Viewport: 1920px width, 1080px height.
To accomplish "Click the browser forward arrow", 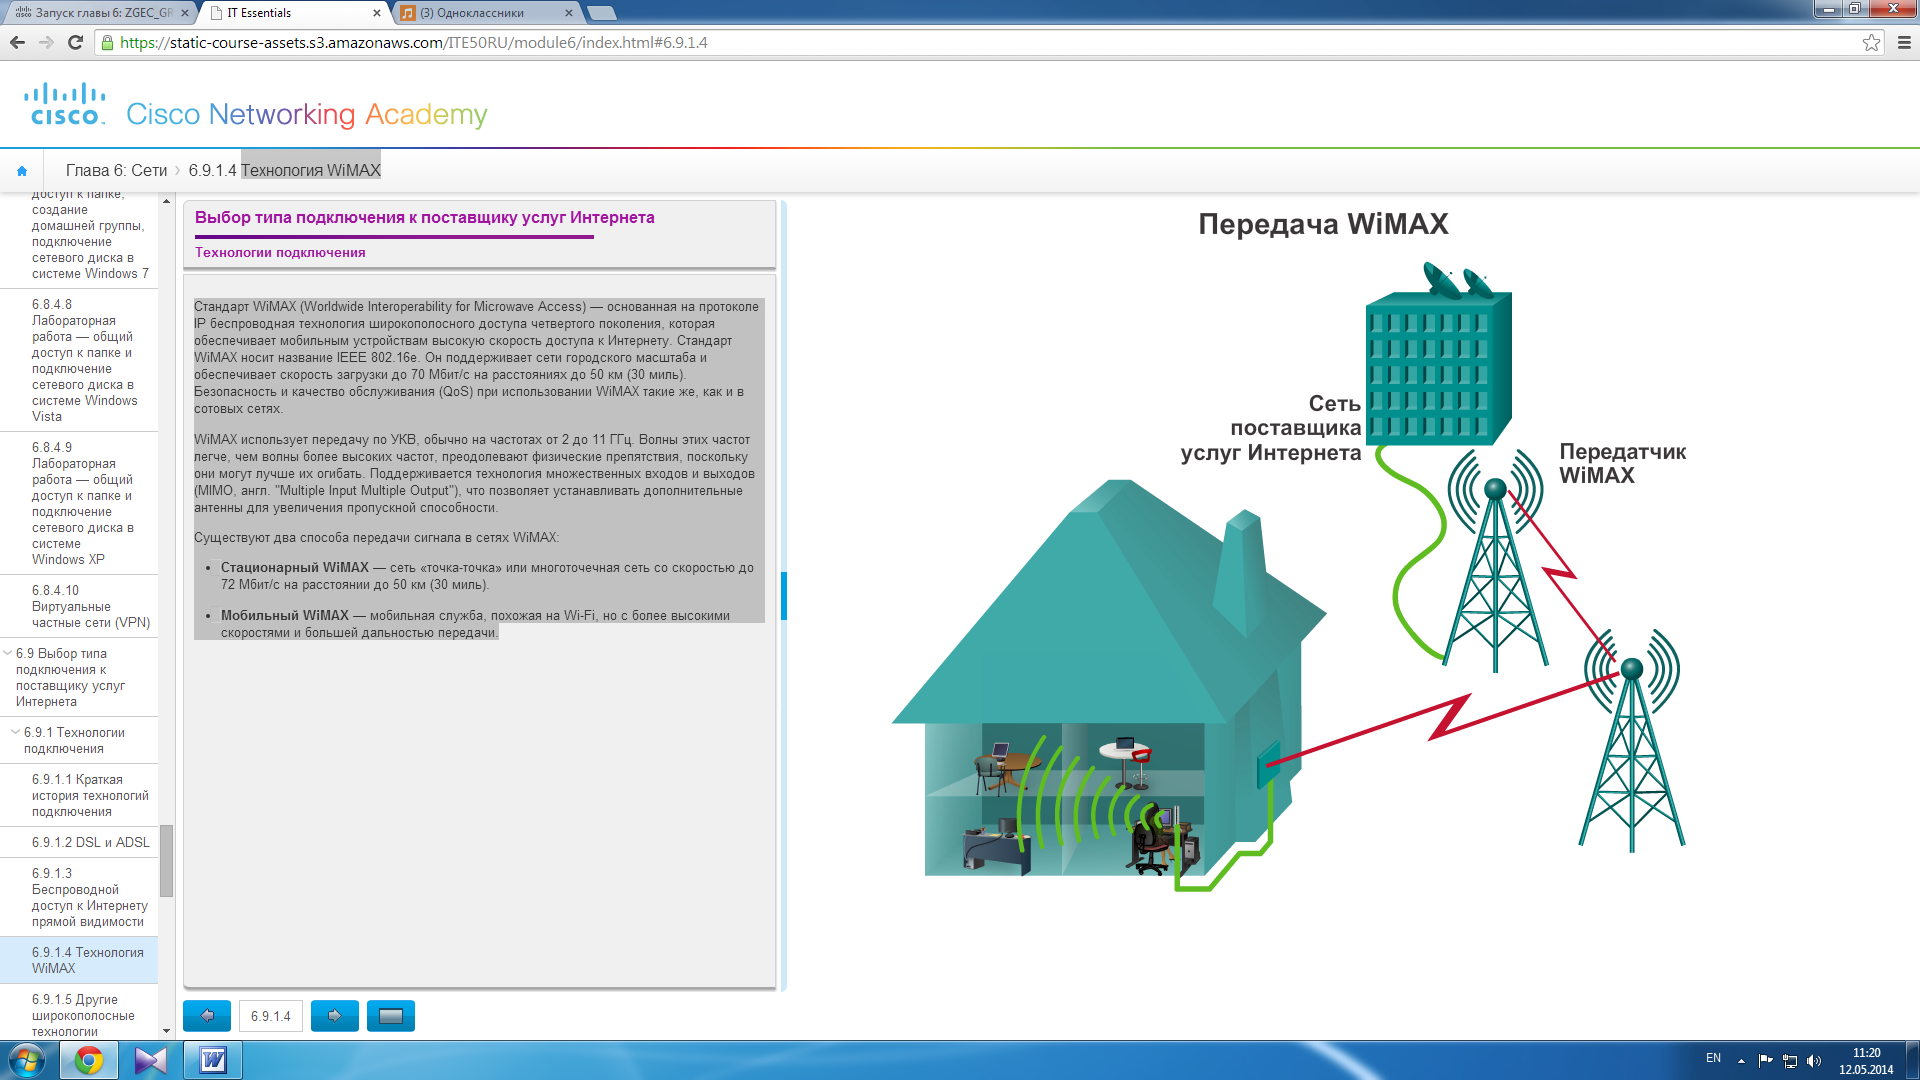I will (46, 42).
